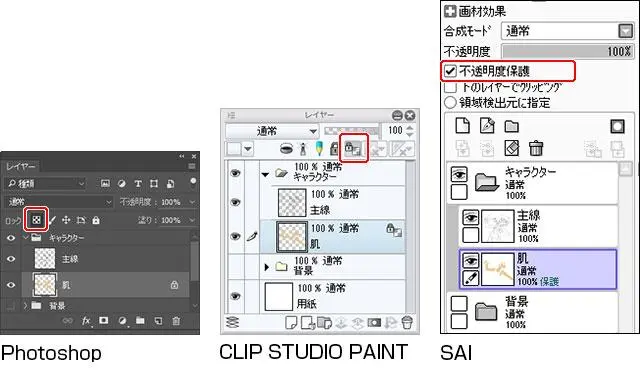
Task: Open Photoshop's blend mode 通常 dropdown
Action: [58, 202]
